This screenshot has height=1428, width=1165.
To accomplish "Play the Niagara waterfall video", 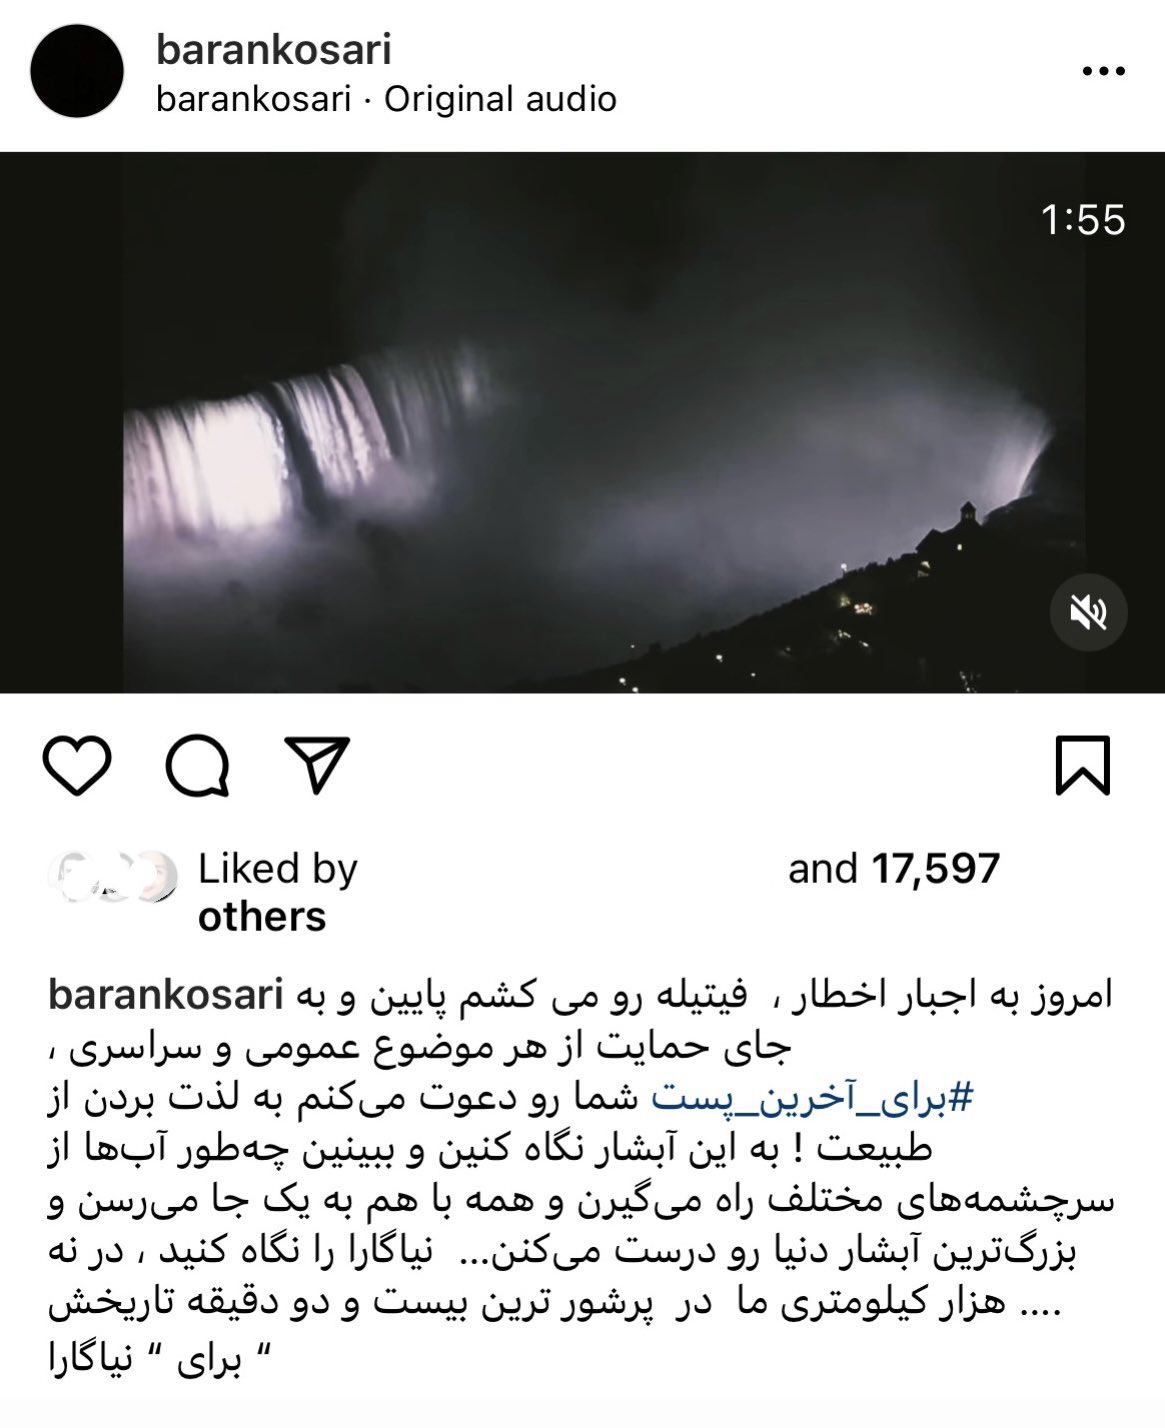I will 582,422.
